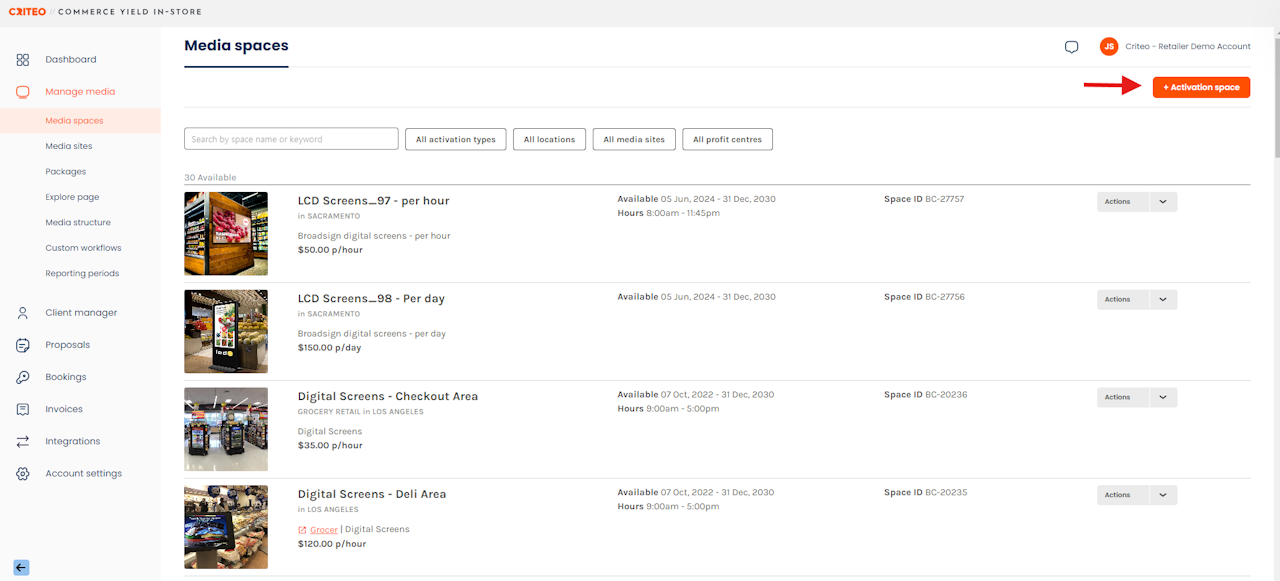
Task: Collapse sidebar with the back arrow button
Action: [x=21, y=568]
